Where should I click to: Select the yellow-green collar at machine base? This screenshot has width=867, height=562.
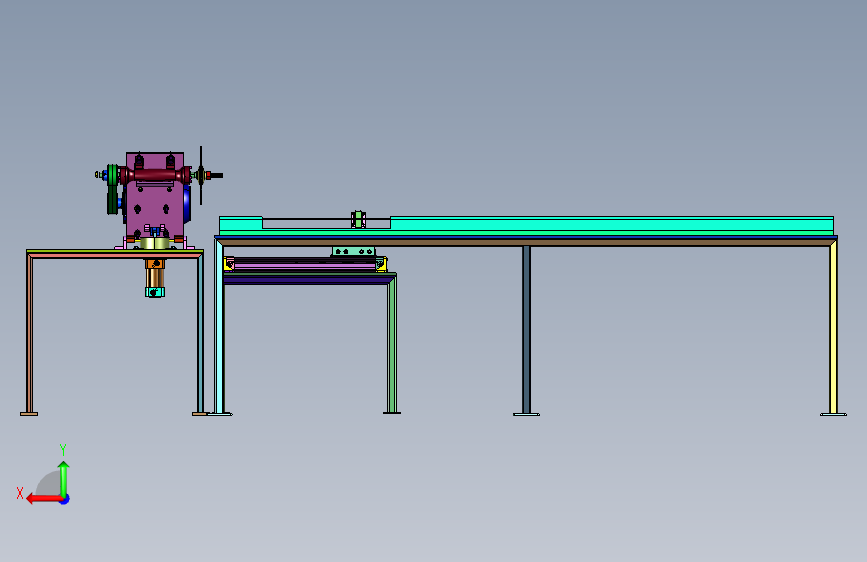[154, 243]
